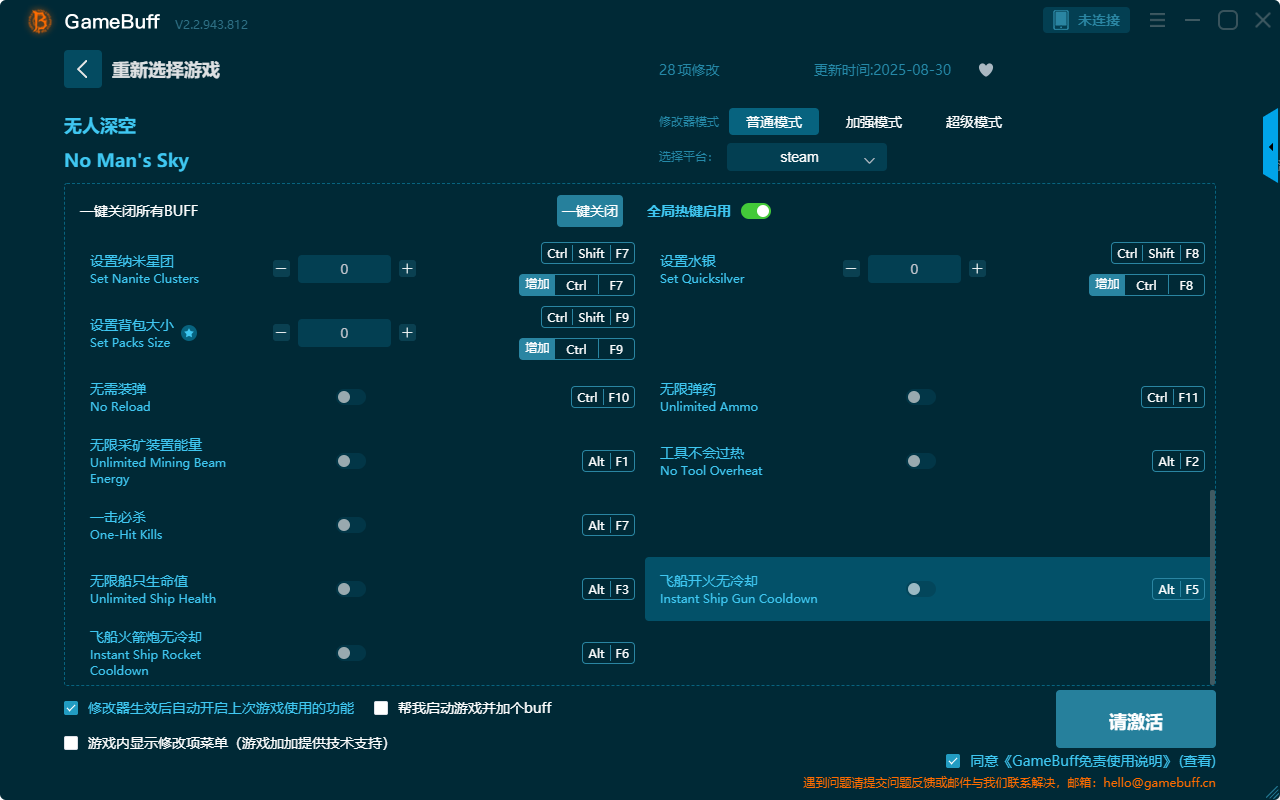Viewport: 1280px width, 800px height.
Task: Expand the side panel blue arrow tab
Action: (1271, 146)
